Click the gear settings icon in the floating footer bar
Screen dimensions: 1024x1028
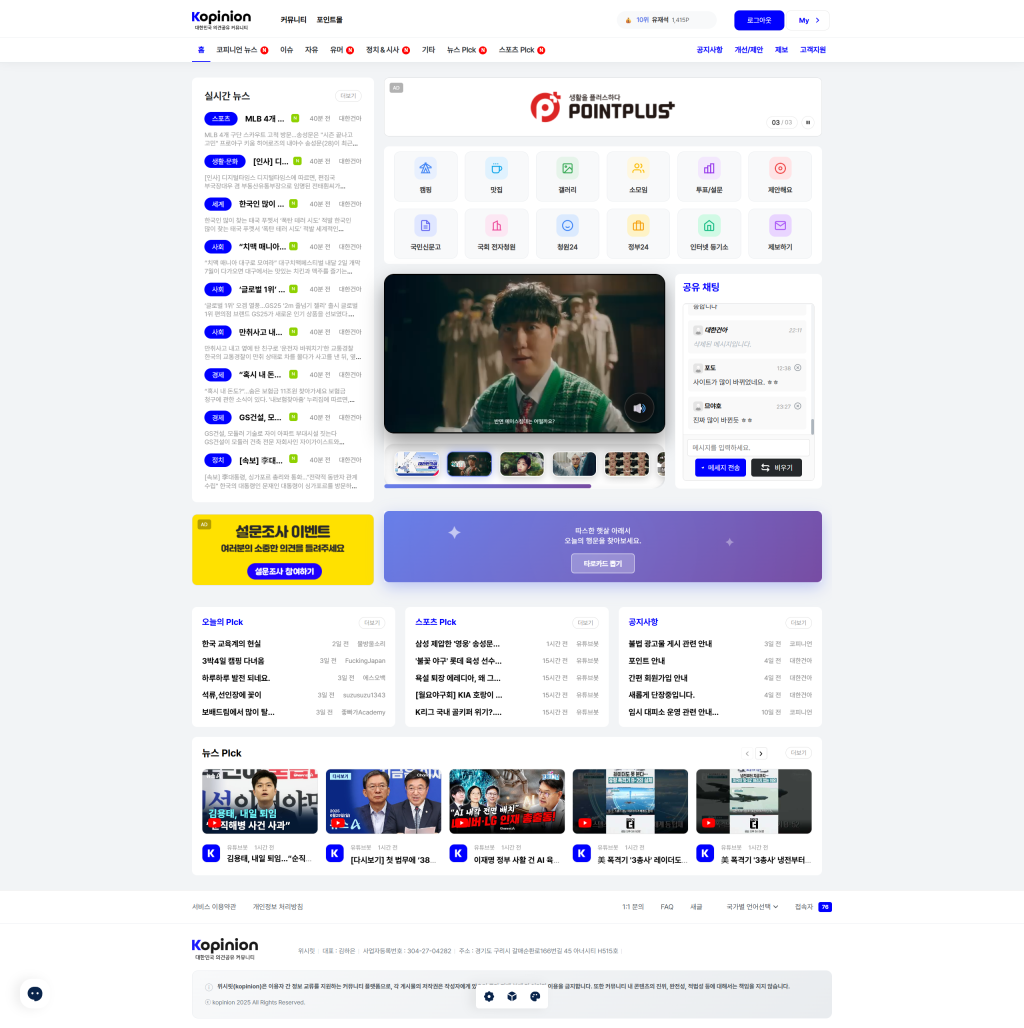tap(489, 997)
